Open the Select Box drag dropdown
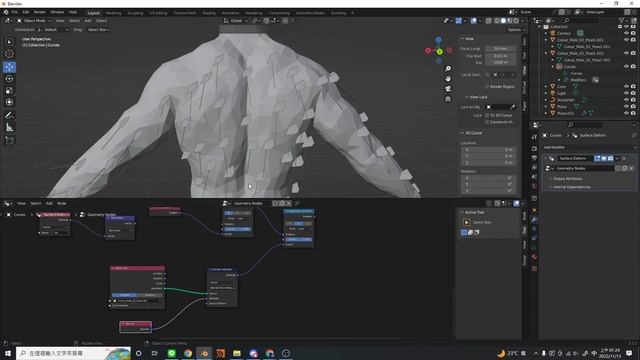640x360 pixels. pyautogui.click(x=98, y=30)
